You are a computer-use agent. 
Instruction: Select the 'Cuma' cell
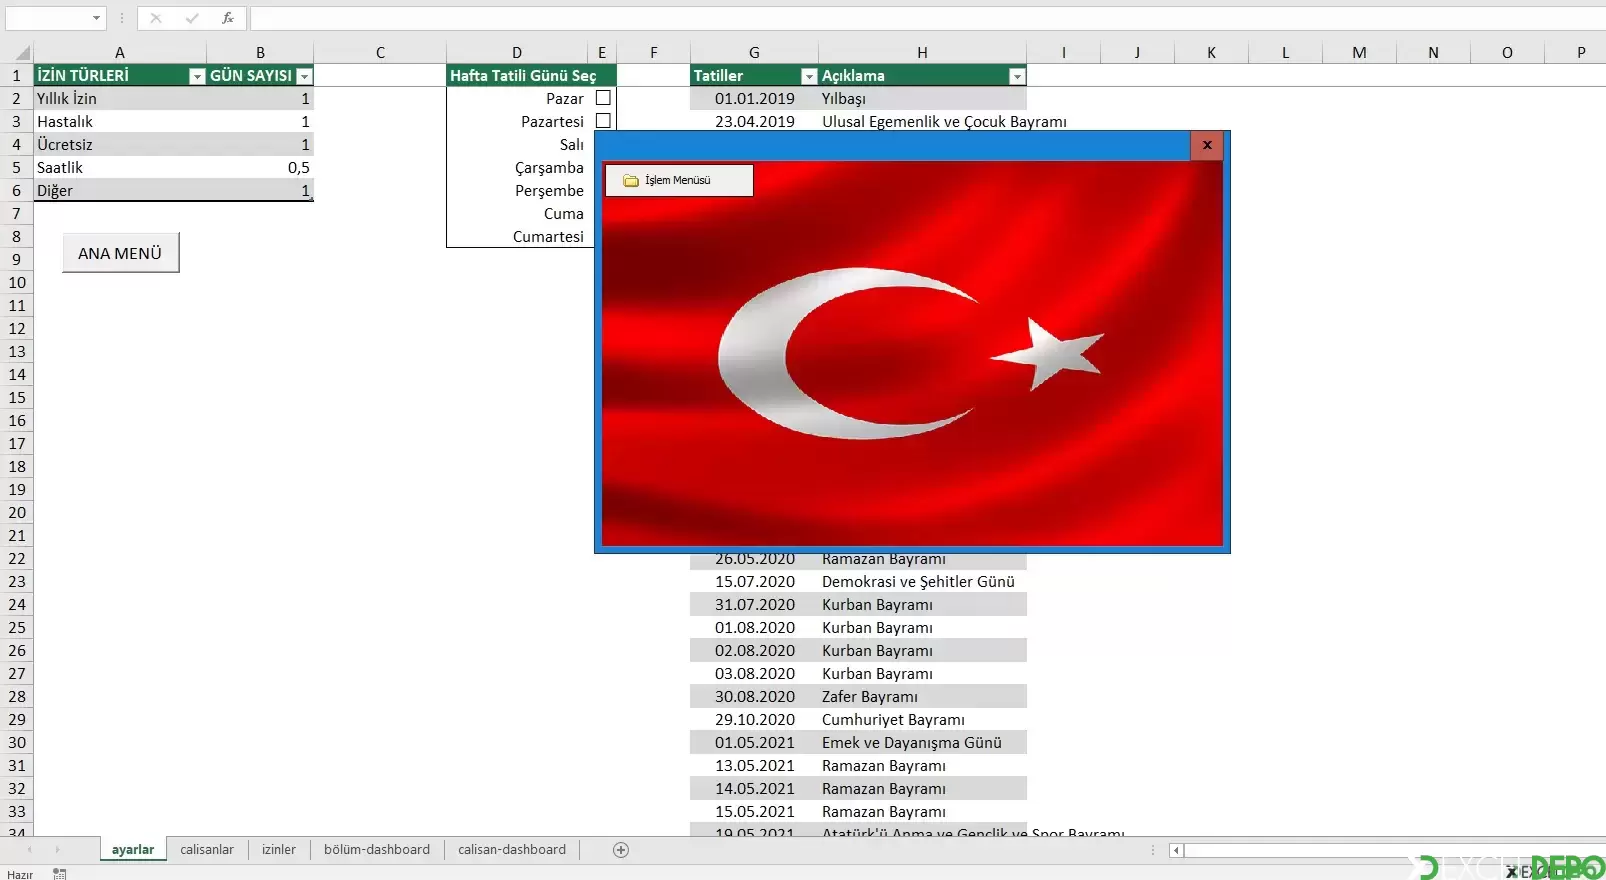click(x=517, y=214)
